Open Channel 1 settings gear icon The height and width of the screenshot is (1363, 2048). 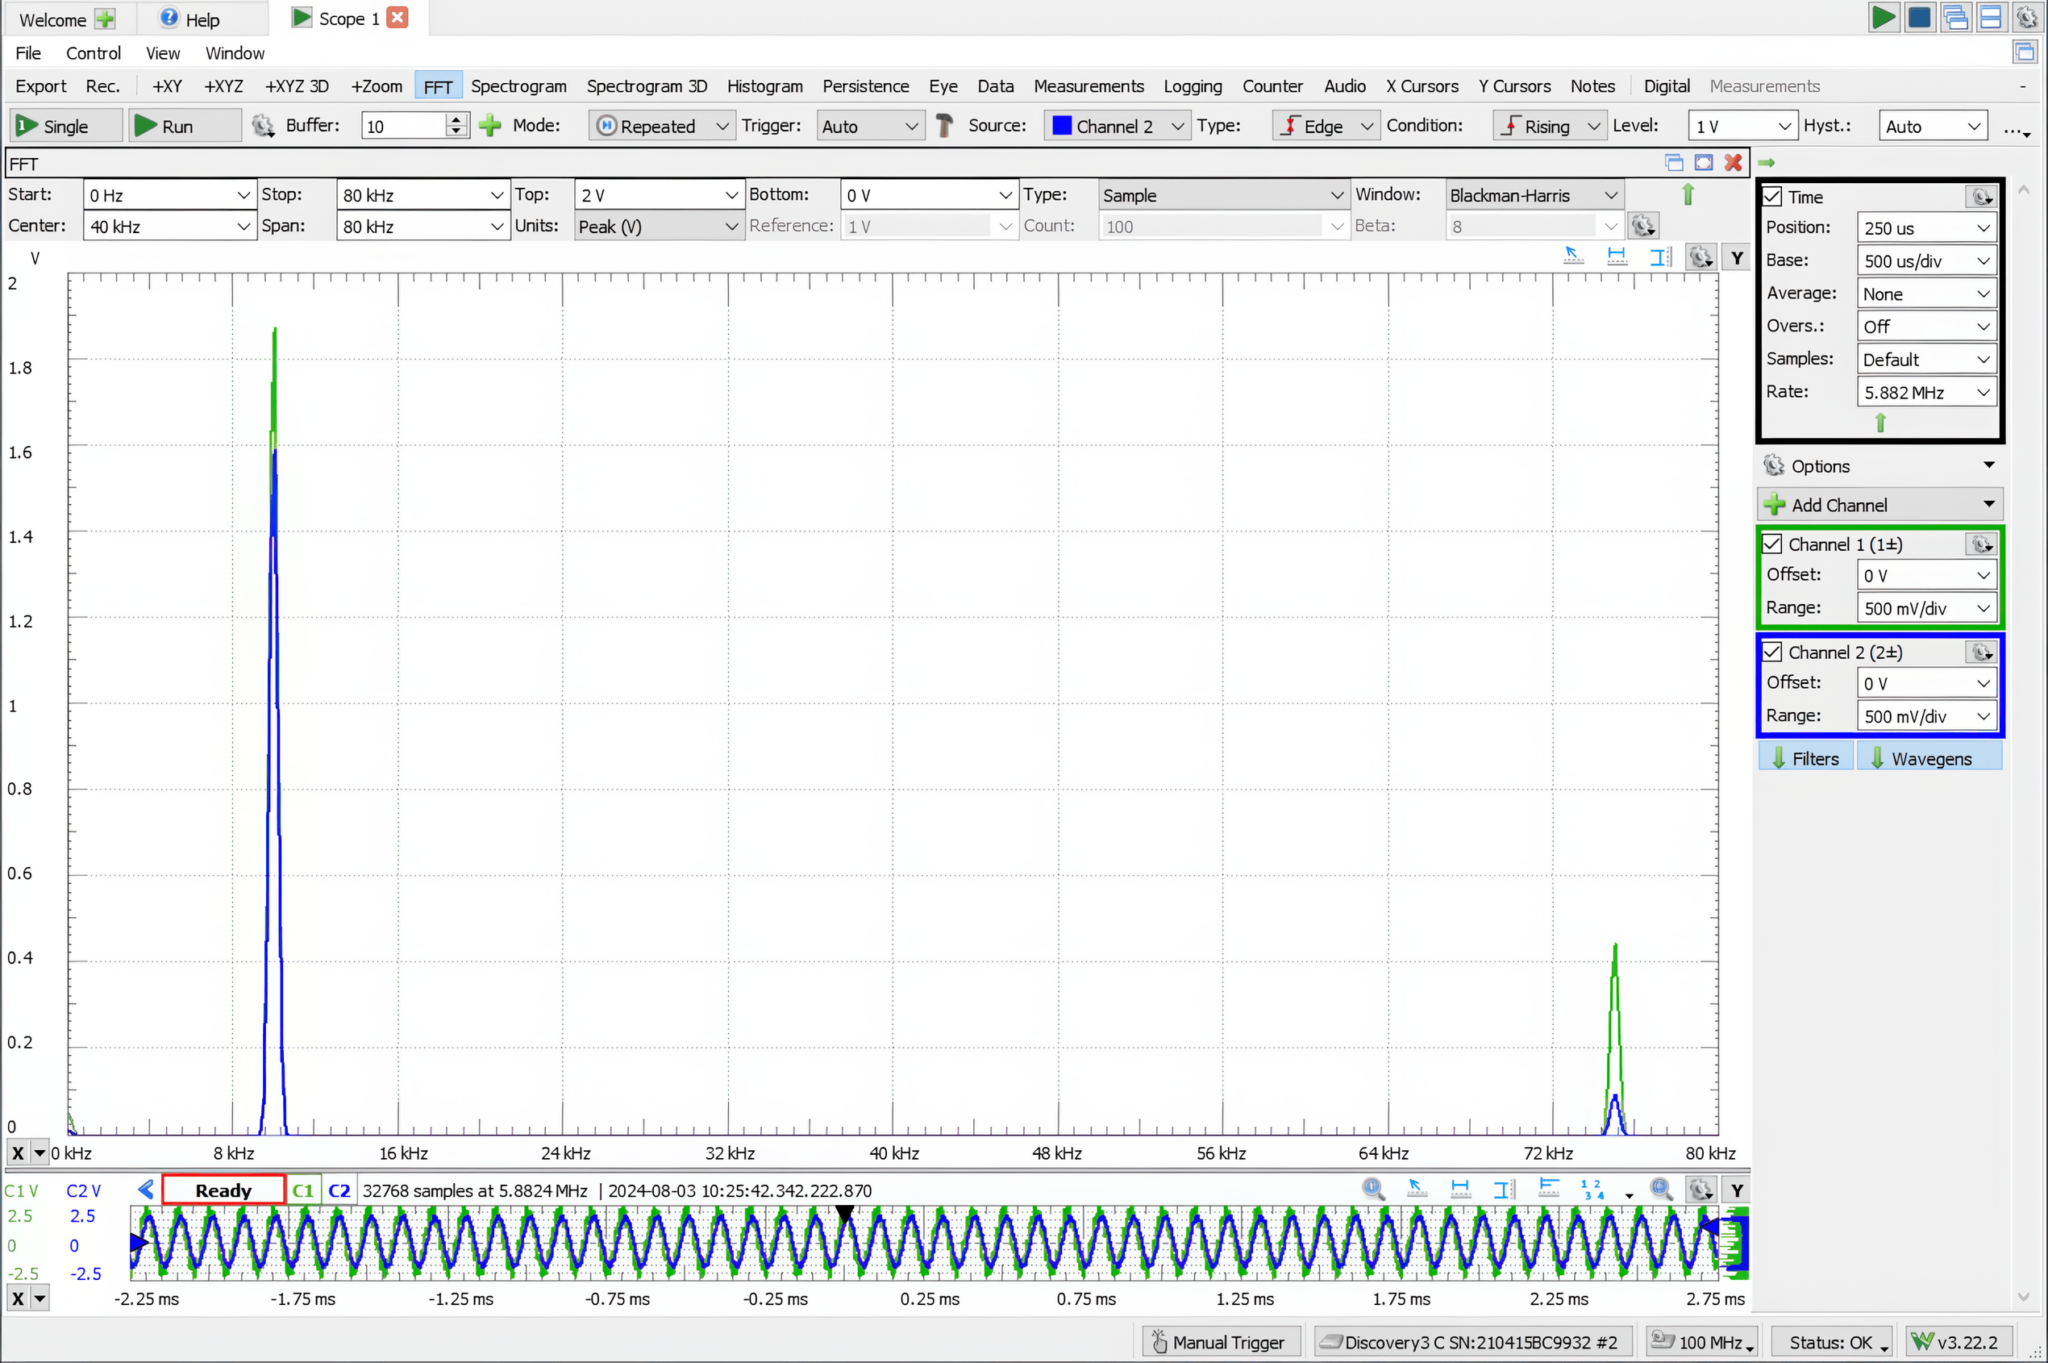tap(1981, 544)
